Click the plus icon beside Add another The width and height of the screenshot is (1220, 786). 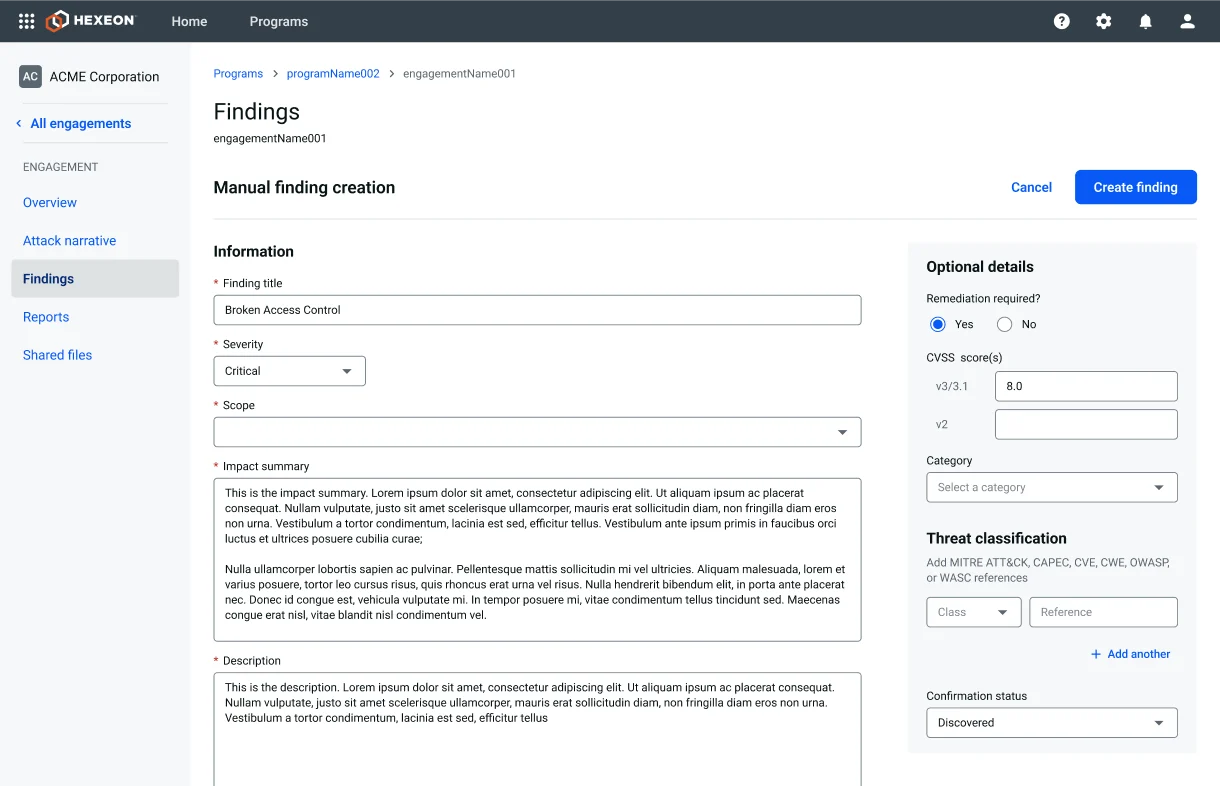click(1096, 654)
